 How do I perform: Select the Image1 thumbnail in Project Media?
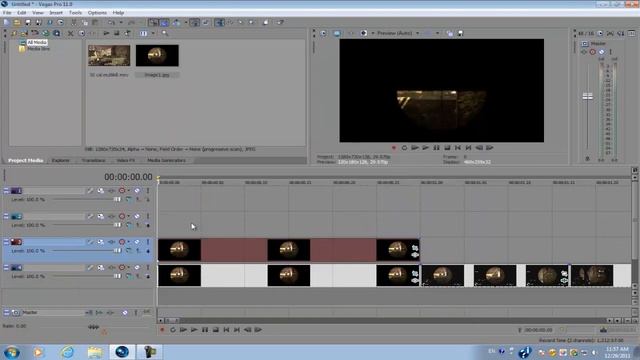[x=157, y=56]
